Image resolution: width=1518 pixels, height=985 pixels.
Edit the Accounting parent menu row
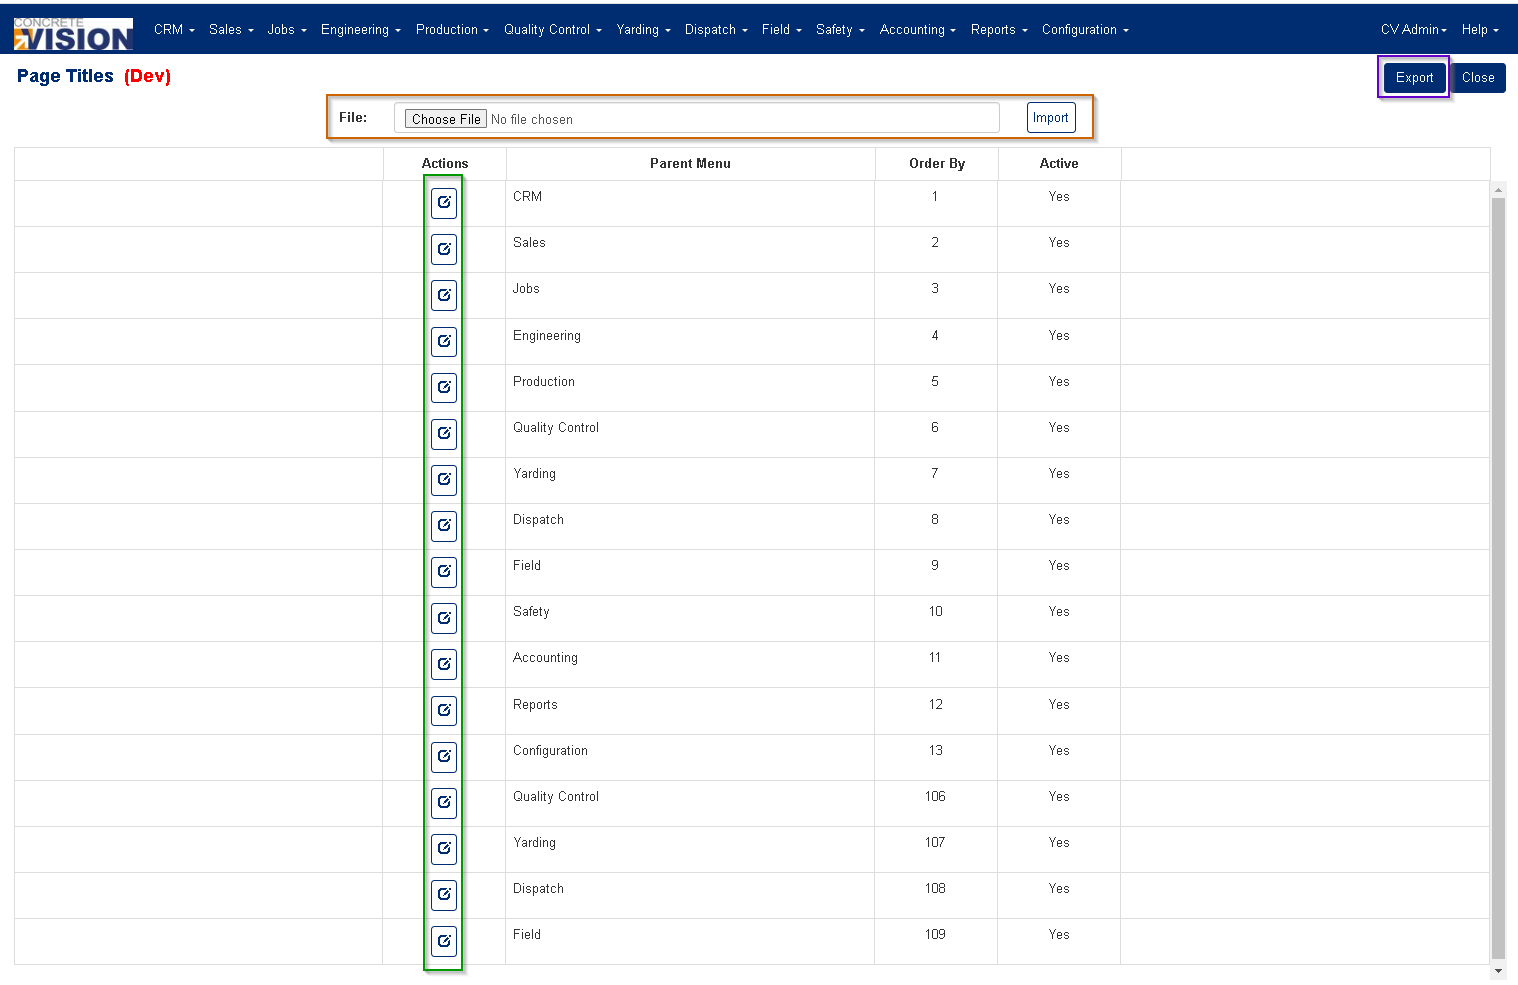(444, 664)
